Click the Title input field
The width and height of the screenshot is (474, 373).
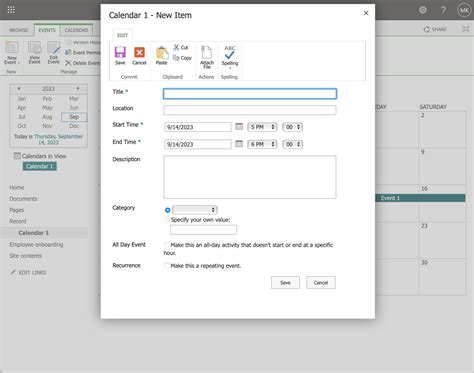(x=250, y=94)
